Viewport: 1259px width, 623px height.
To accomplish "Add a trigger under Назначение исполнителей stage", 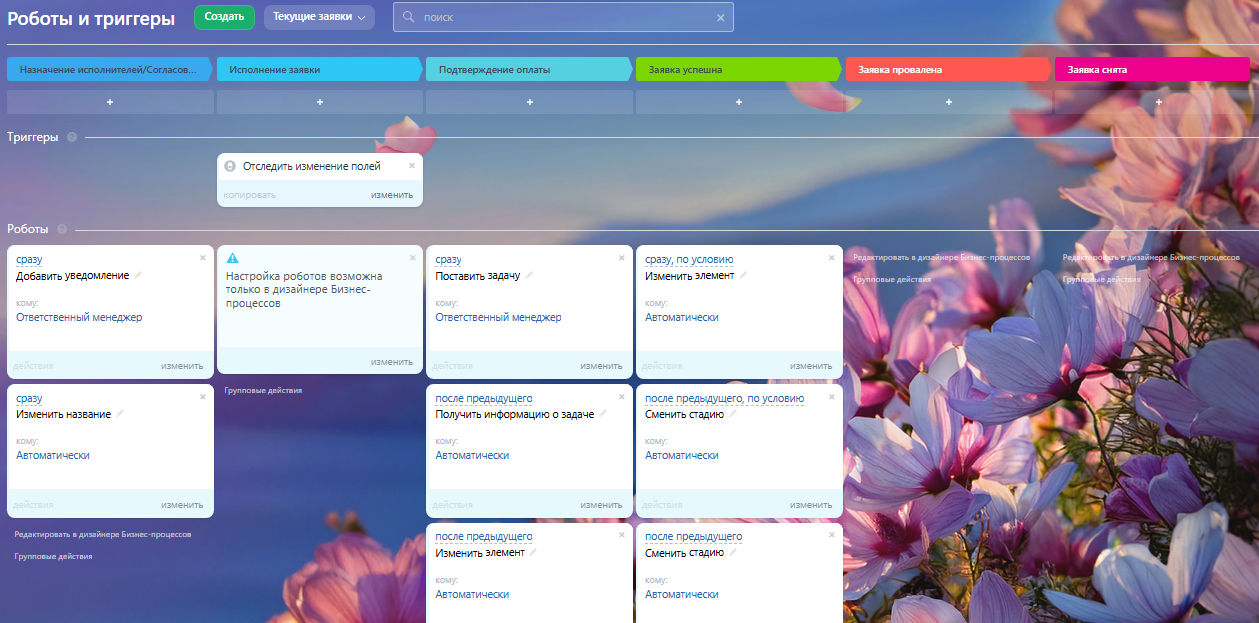I will click(110, 102).
